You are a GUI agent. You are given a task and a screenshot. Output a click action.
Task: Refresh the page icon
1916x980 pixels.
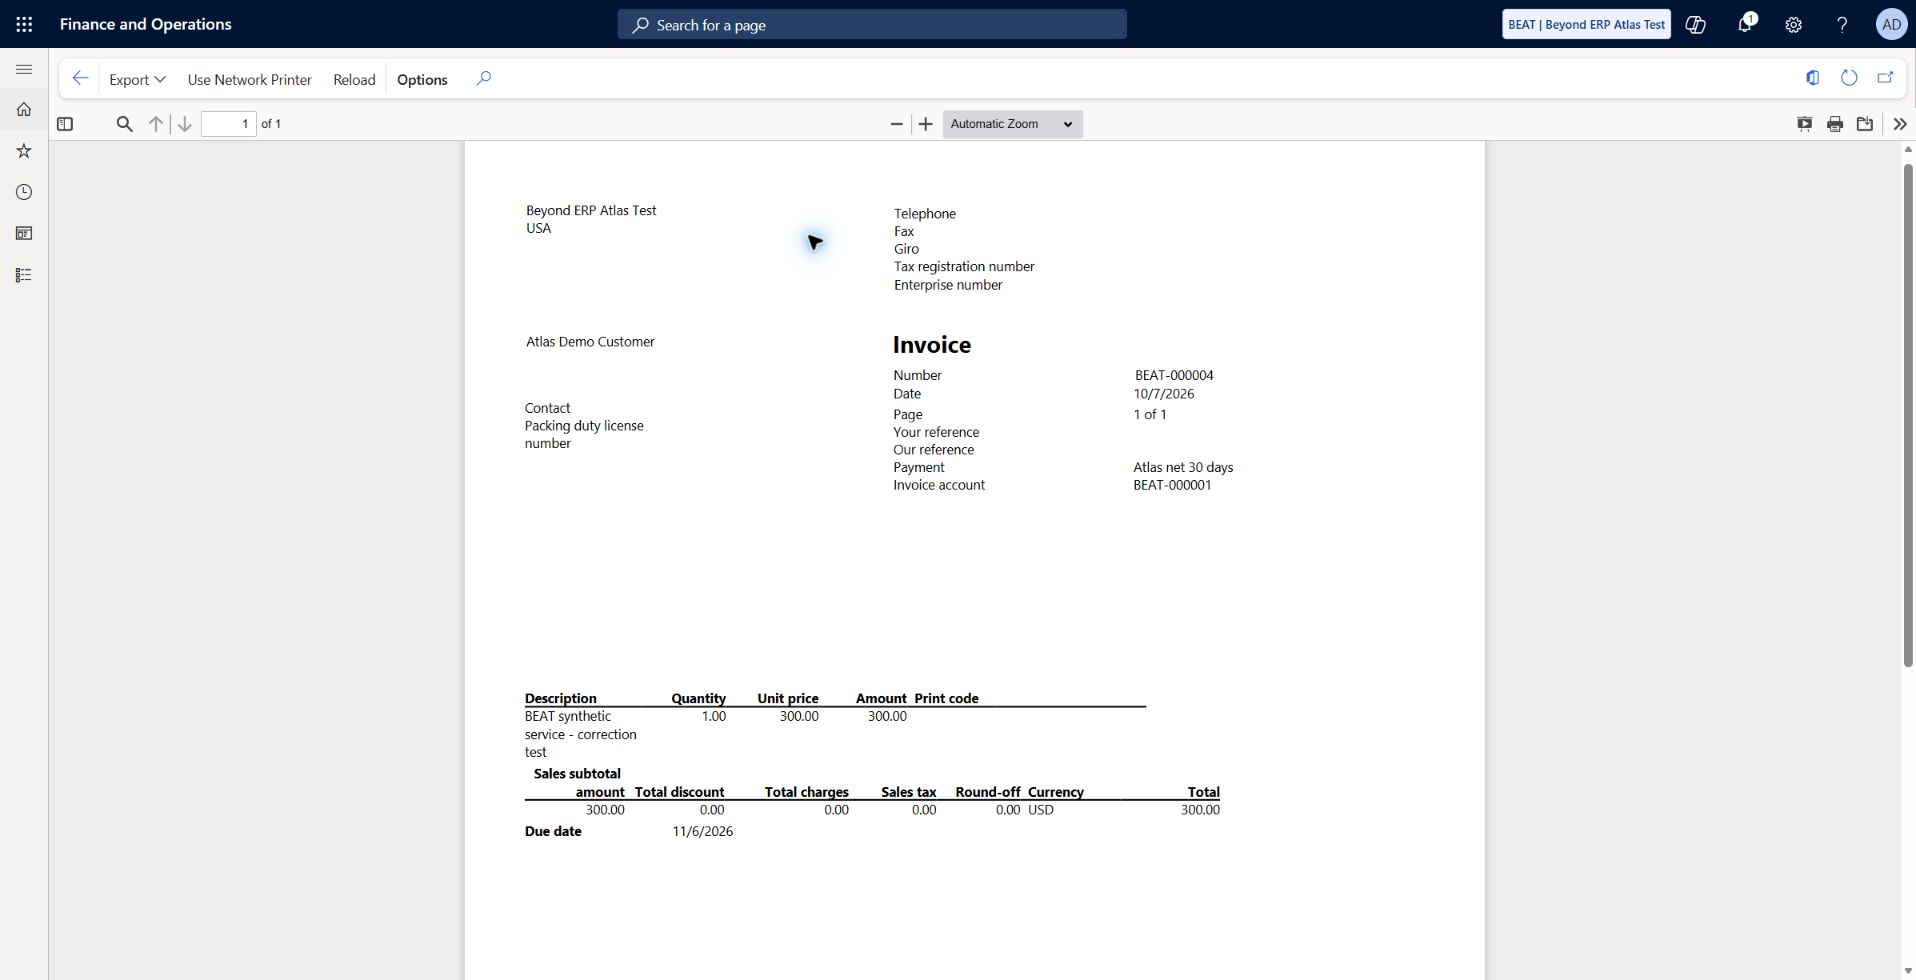tap(1849, 78)
